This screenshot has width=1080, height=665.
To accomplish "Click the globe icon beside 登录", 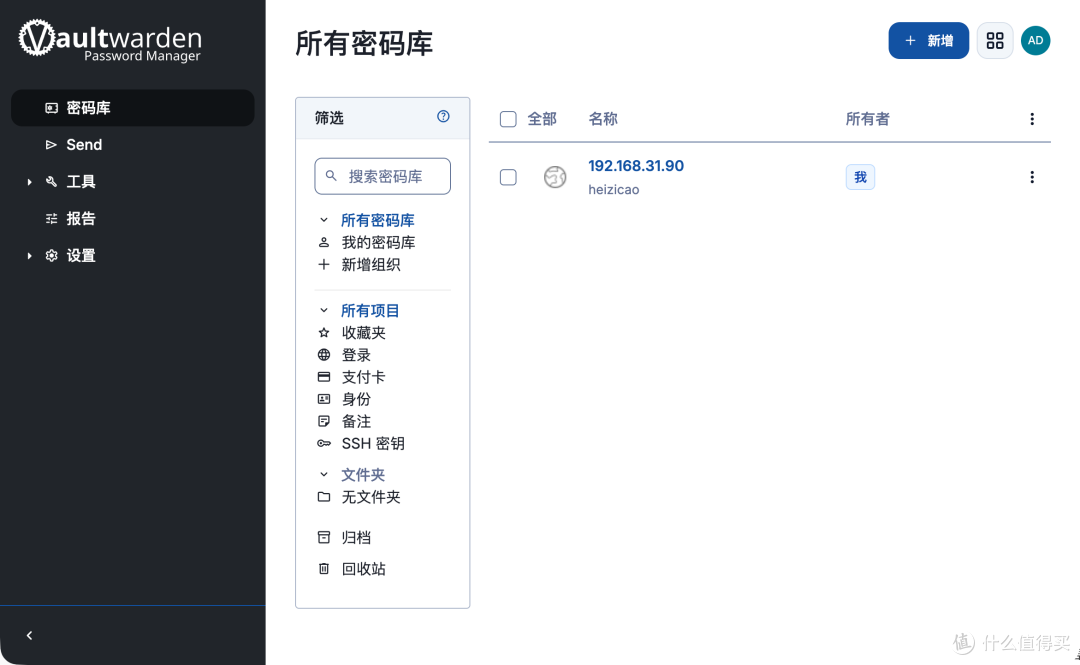I will point(324,355).
